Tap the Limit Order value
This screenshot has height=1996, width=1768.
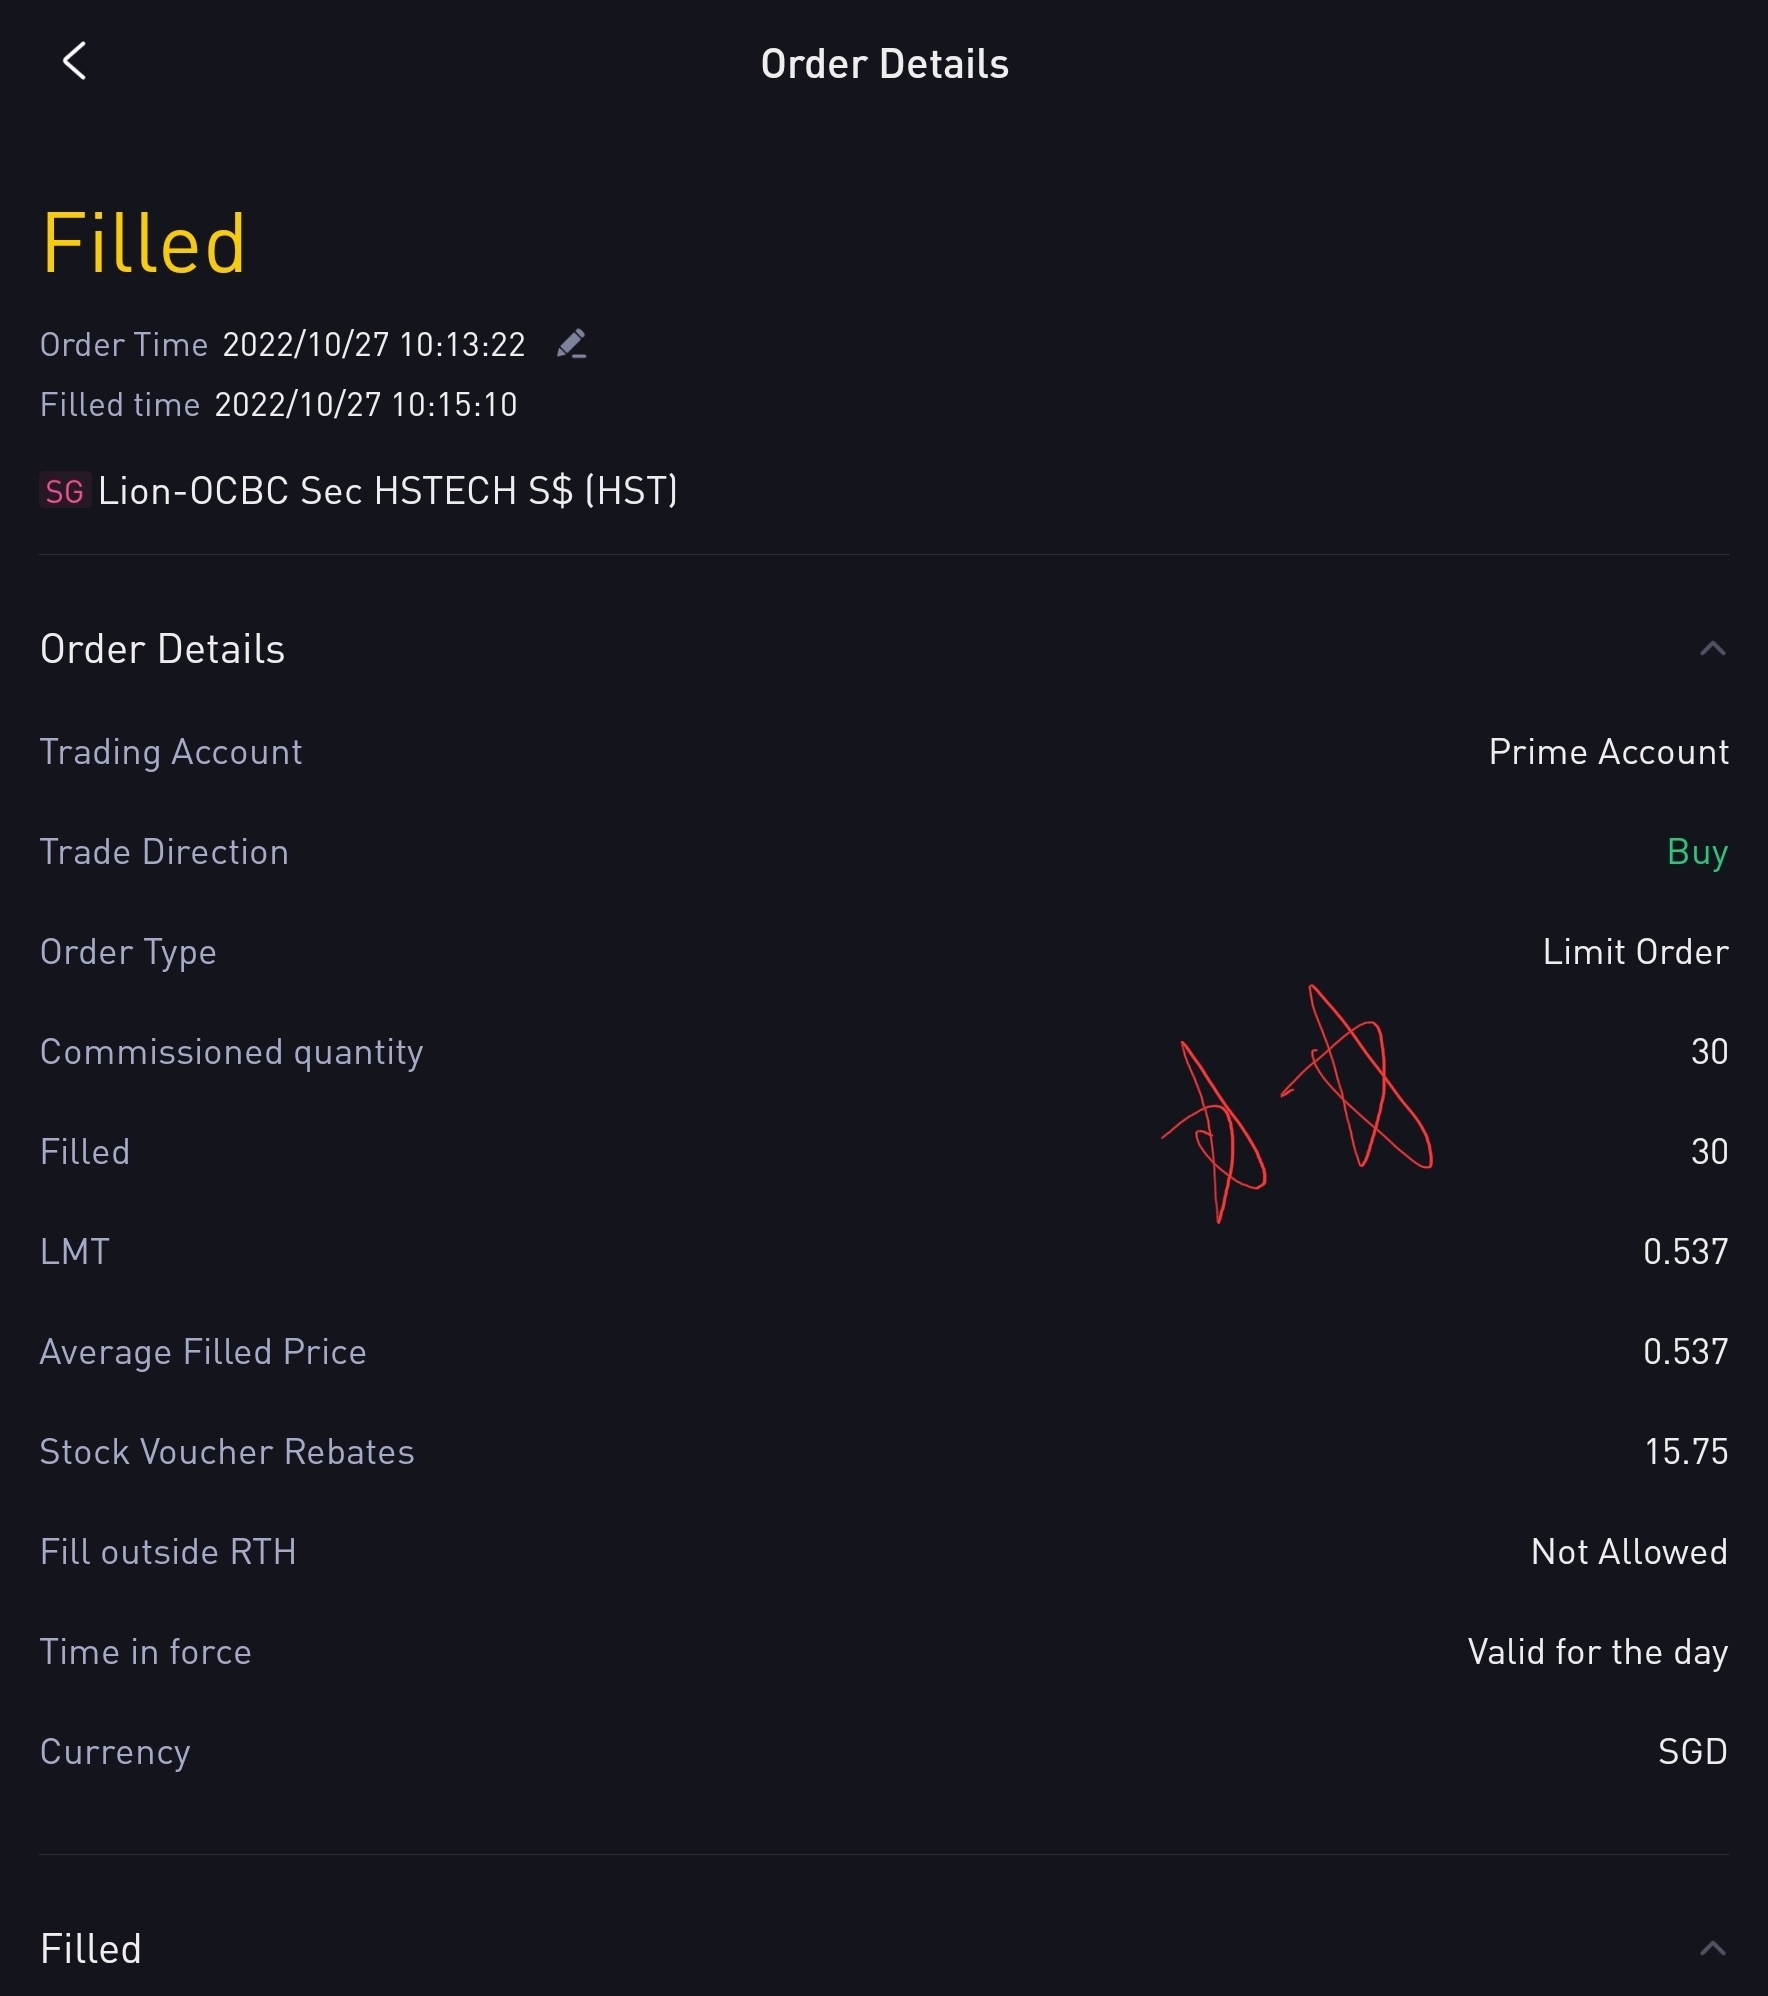(x=1635, y=952)
